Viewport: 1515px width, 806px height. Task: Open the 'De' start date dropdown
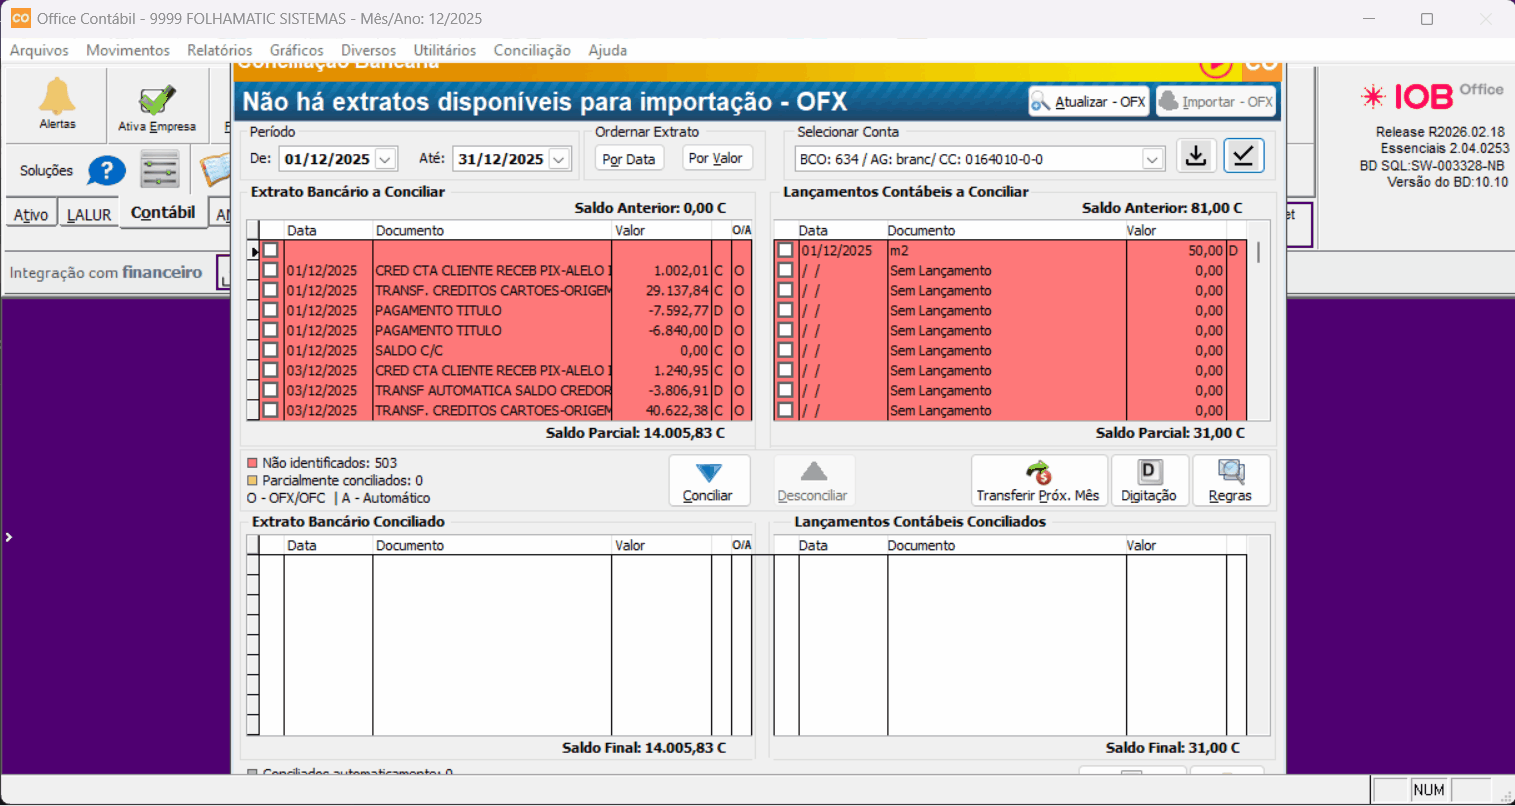coord(385,159)
